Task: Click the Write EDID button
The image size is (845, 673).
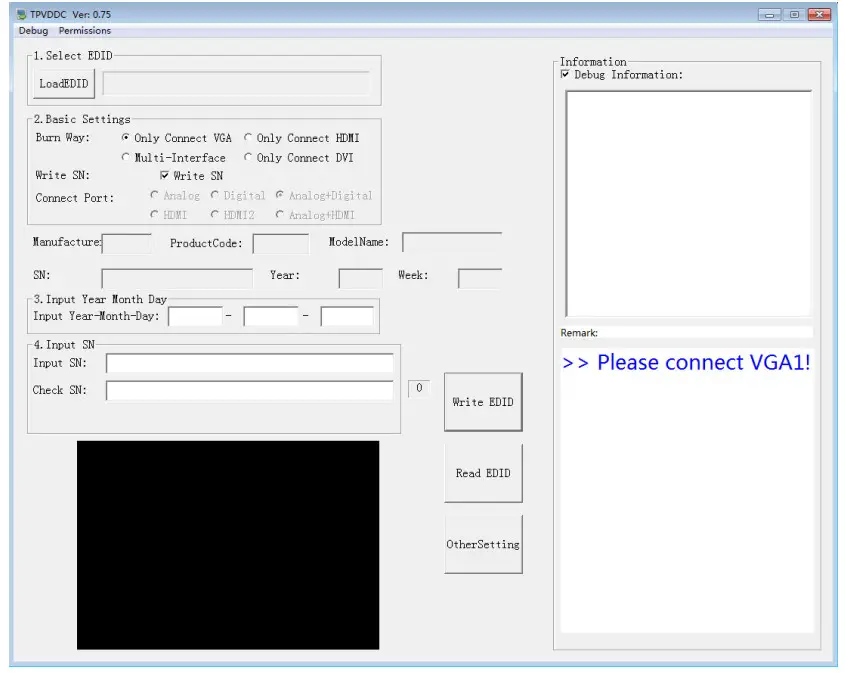Action: point(483,401)
